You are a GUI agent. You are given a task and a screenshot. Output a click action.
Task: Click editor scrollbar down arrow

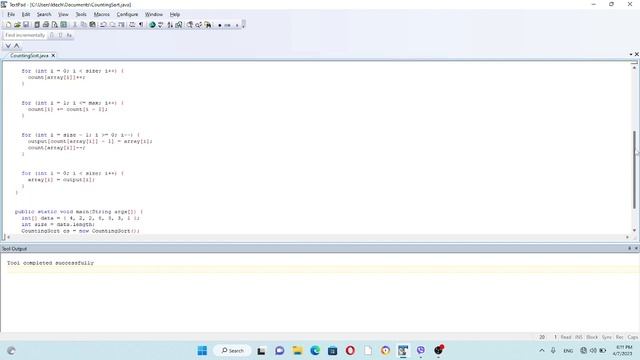(x=634, y=231)
